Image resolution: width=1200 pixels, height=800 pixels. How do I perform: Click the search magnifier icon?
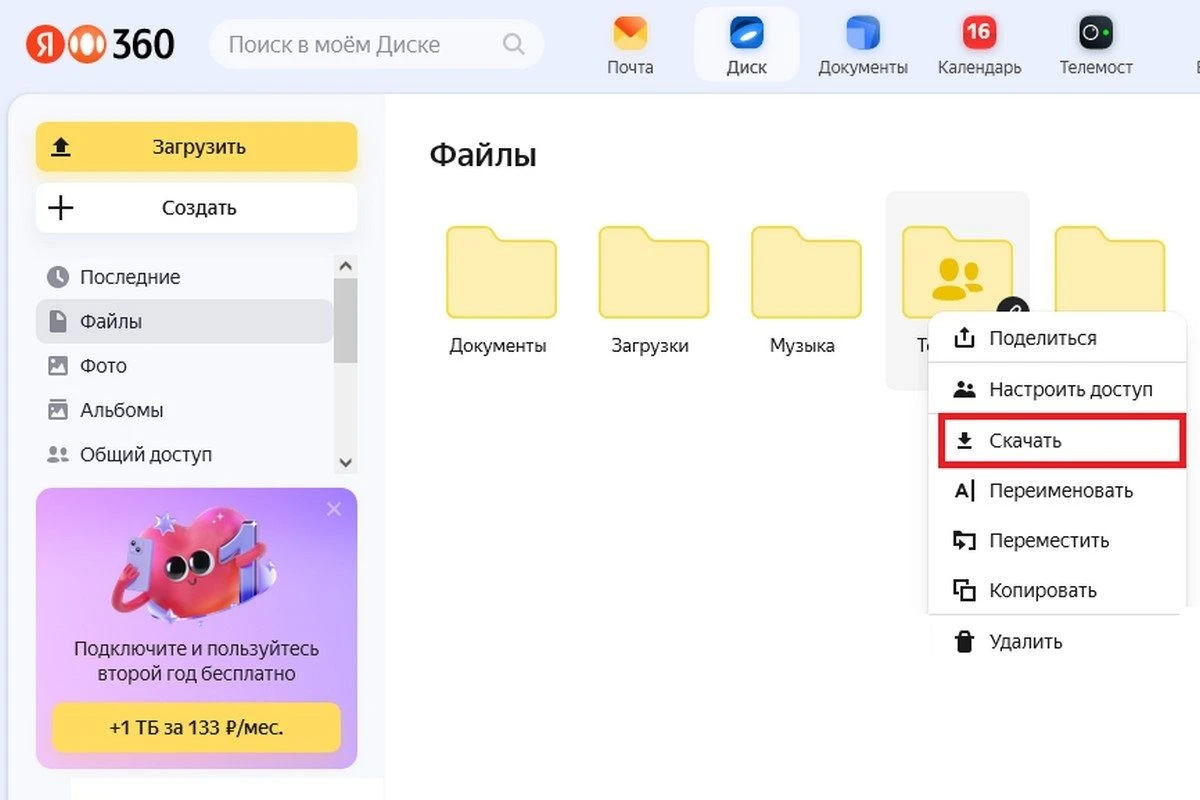pos(514,44)
